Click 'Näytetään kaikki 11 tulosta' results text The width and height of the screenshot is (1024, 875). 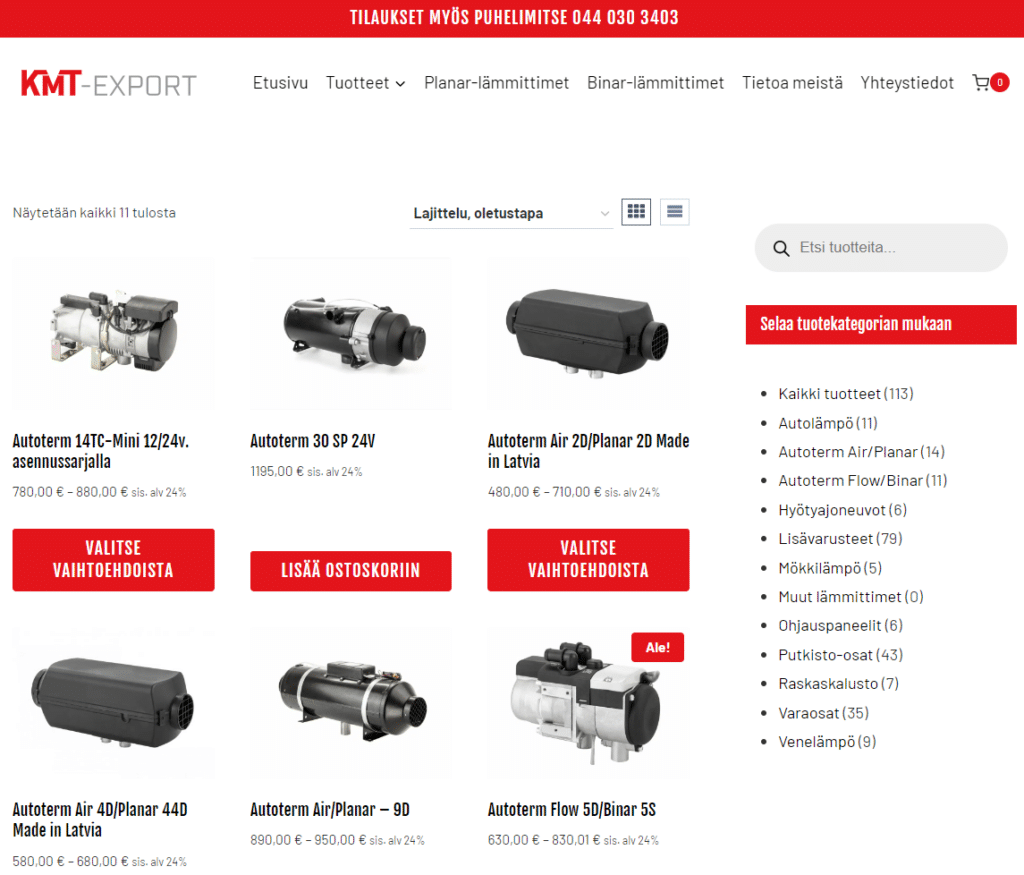pos(94,213)
